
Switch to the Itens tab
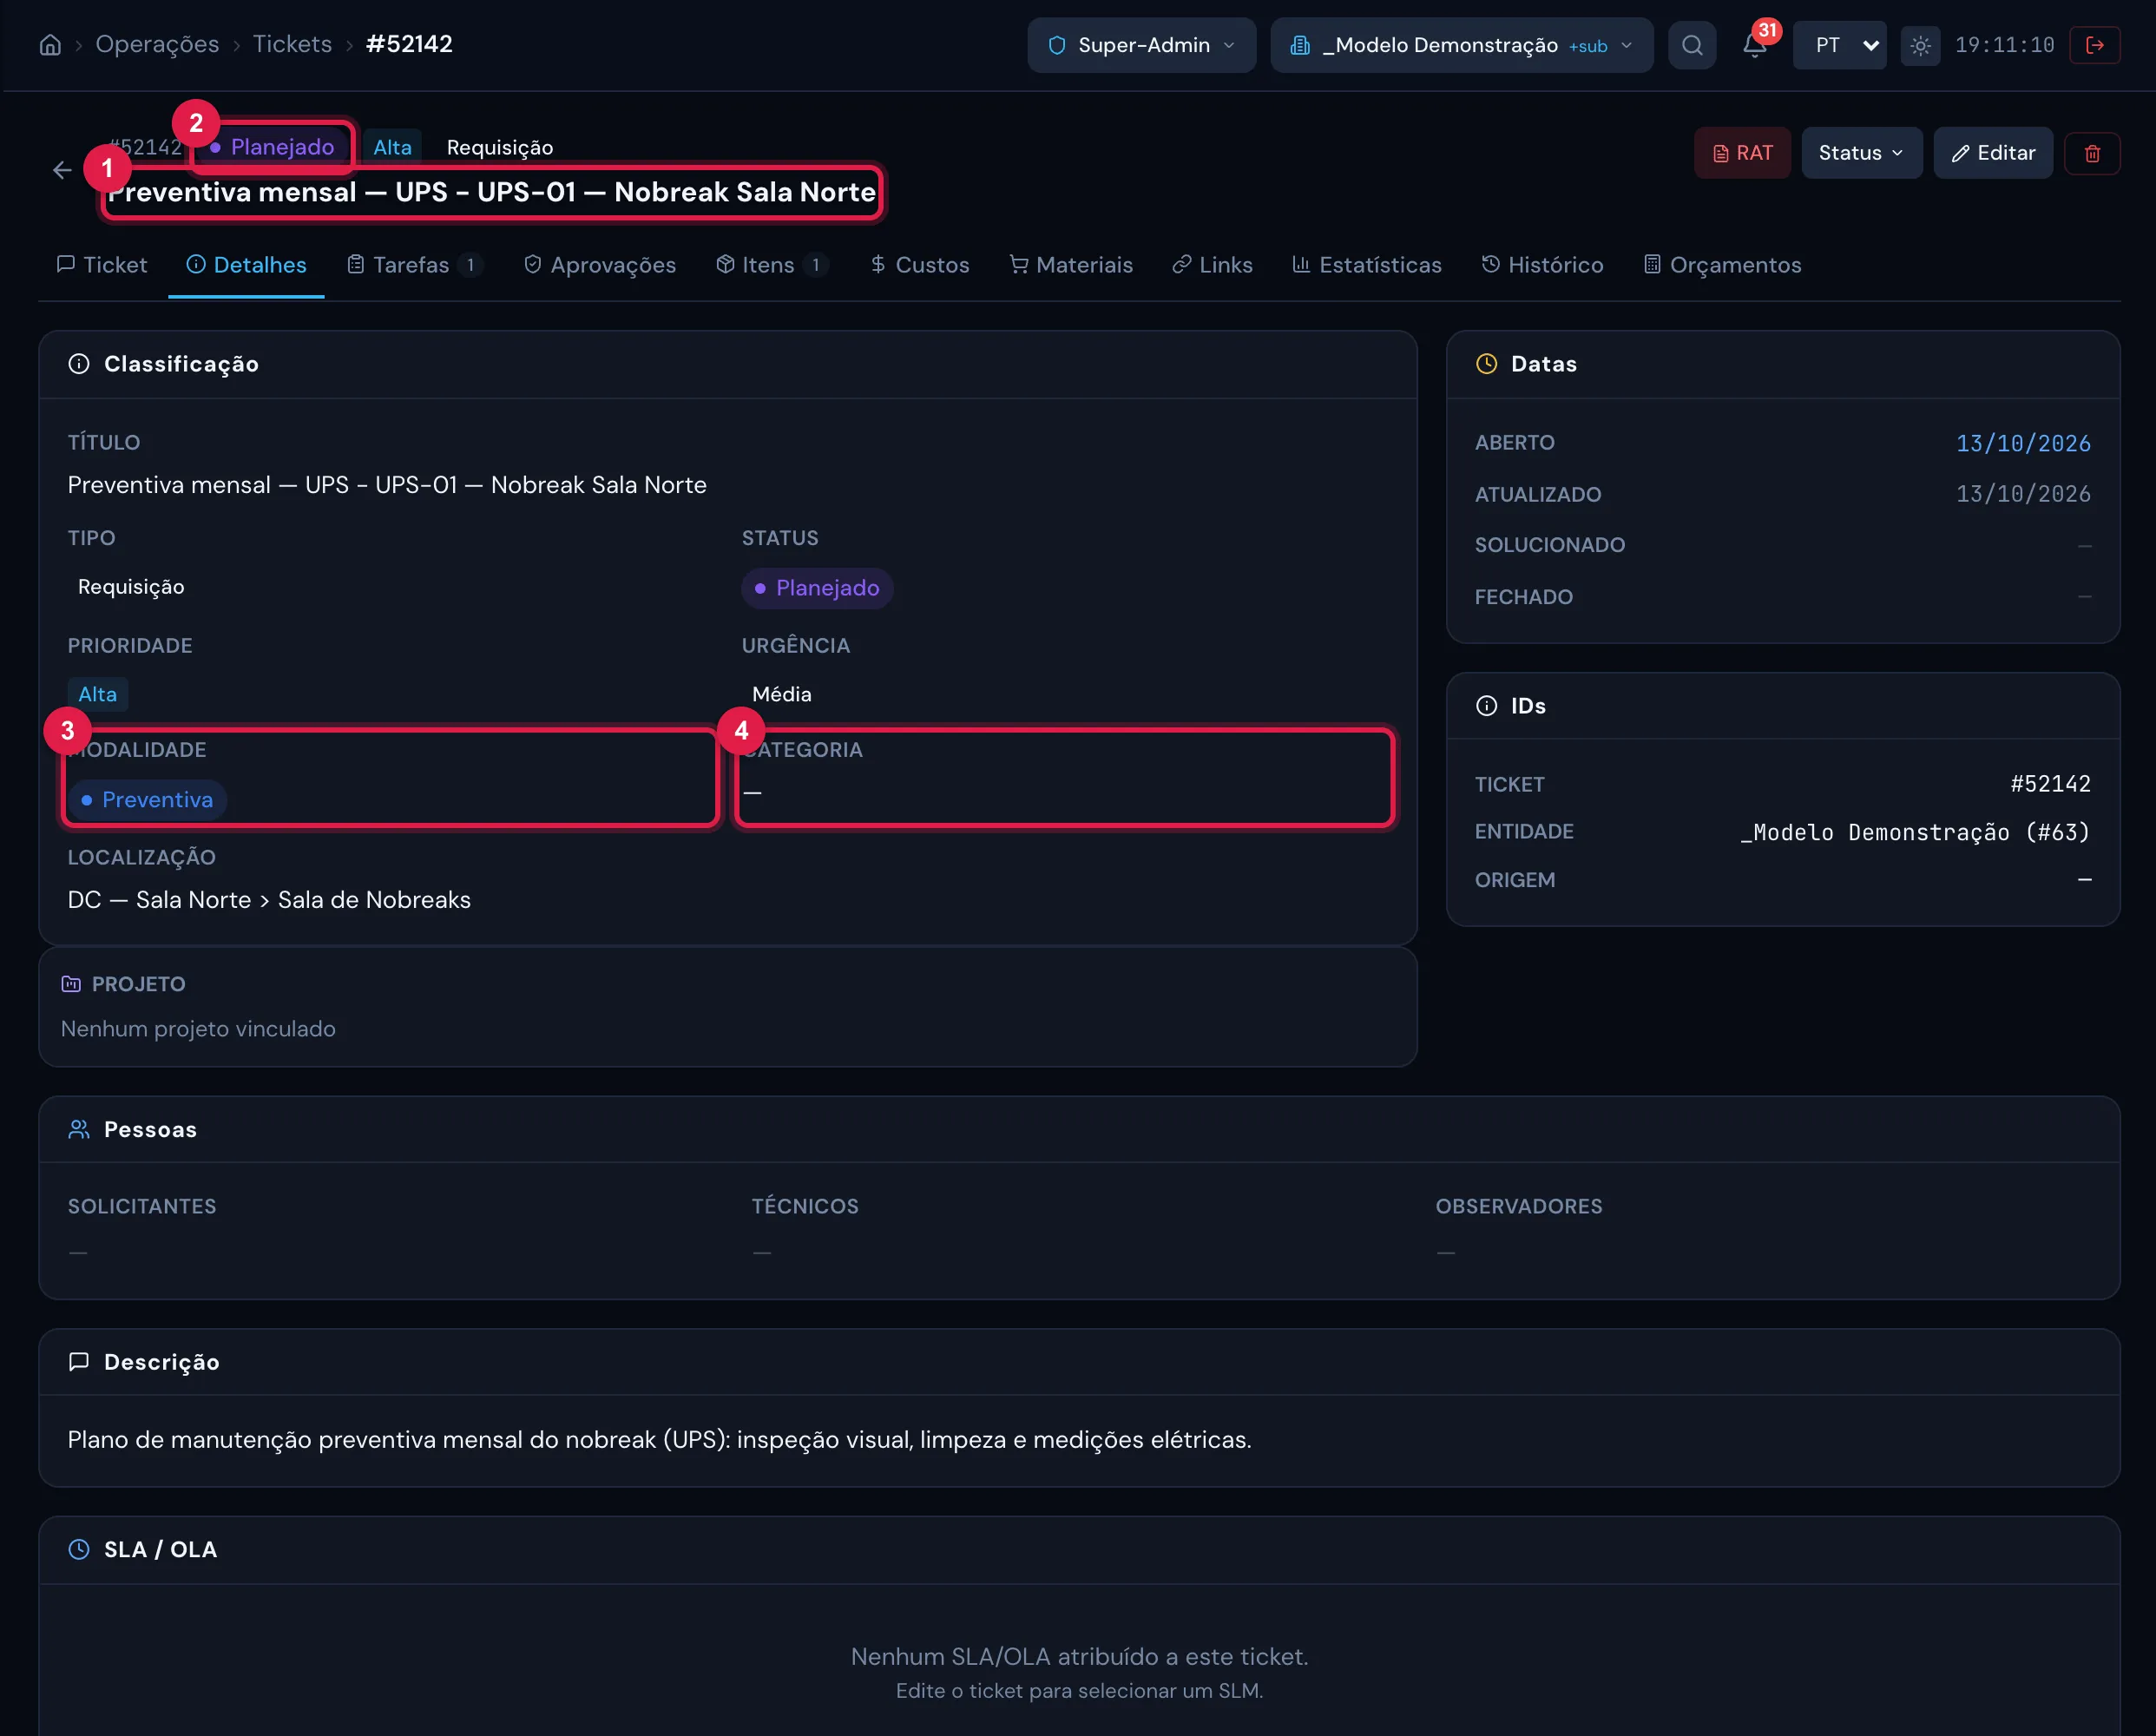(x=771, y=265)
